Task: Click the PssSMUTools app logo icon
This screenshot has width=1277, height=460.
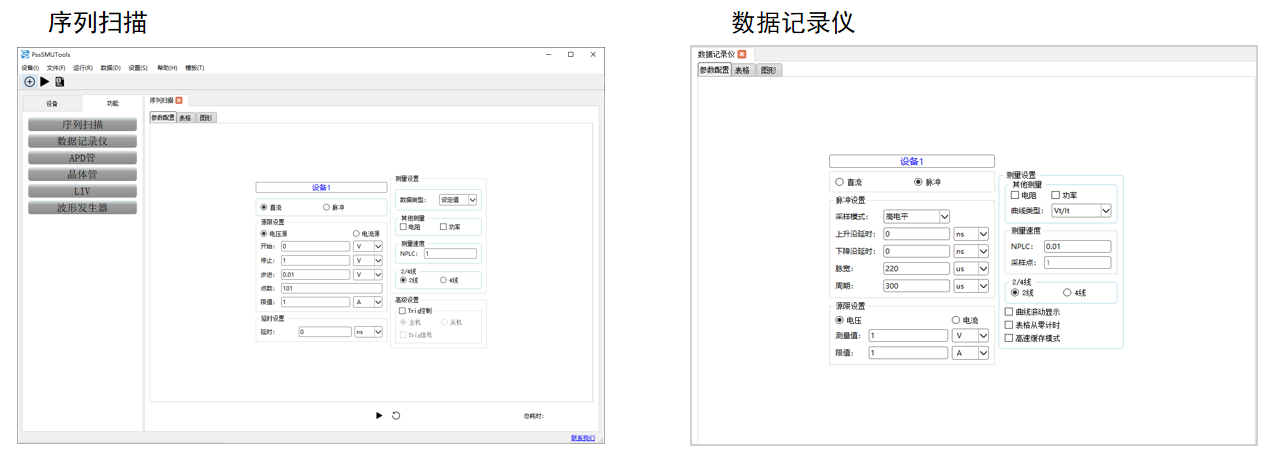Action: tap(25, 54)
